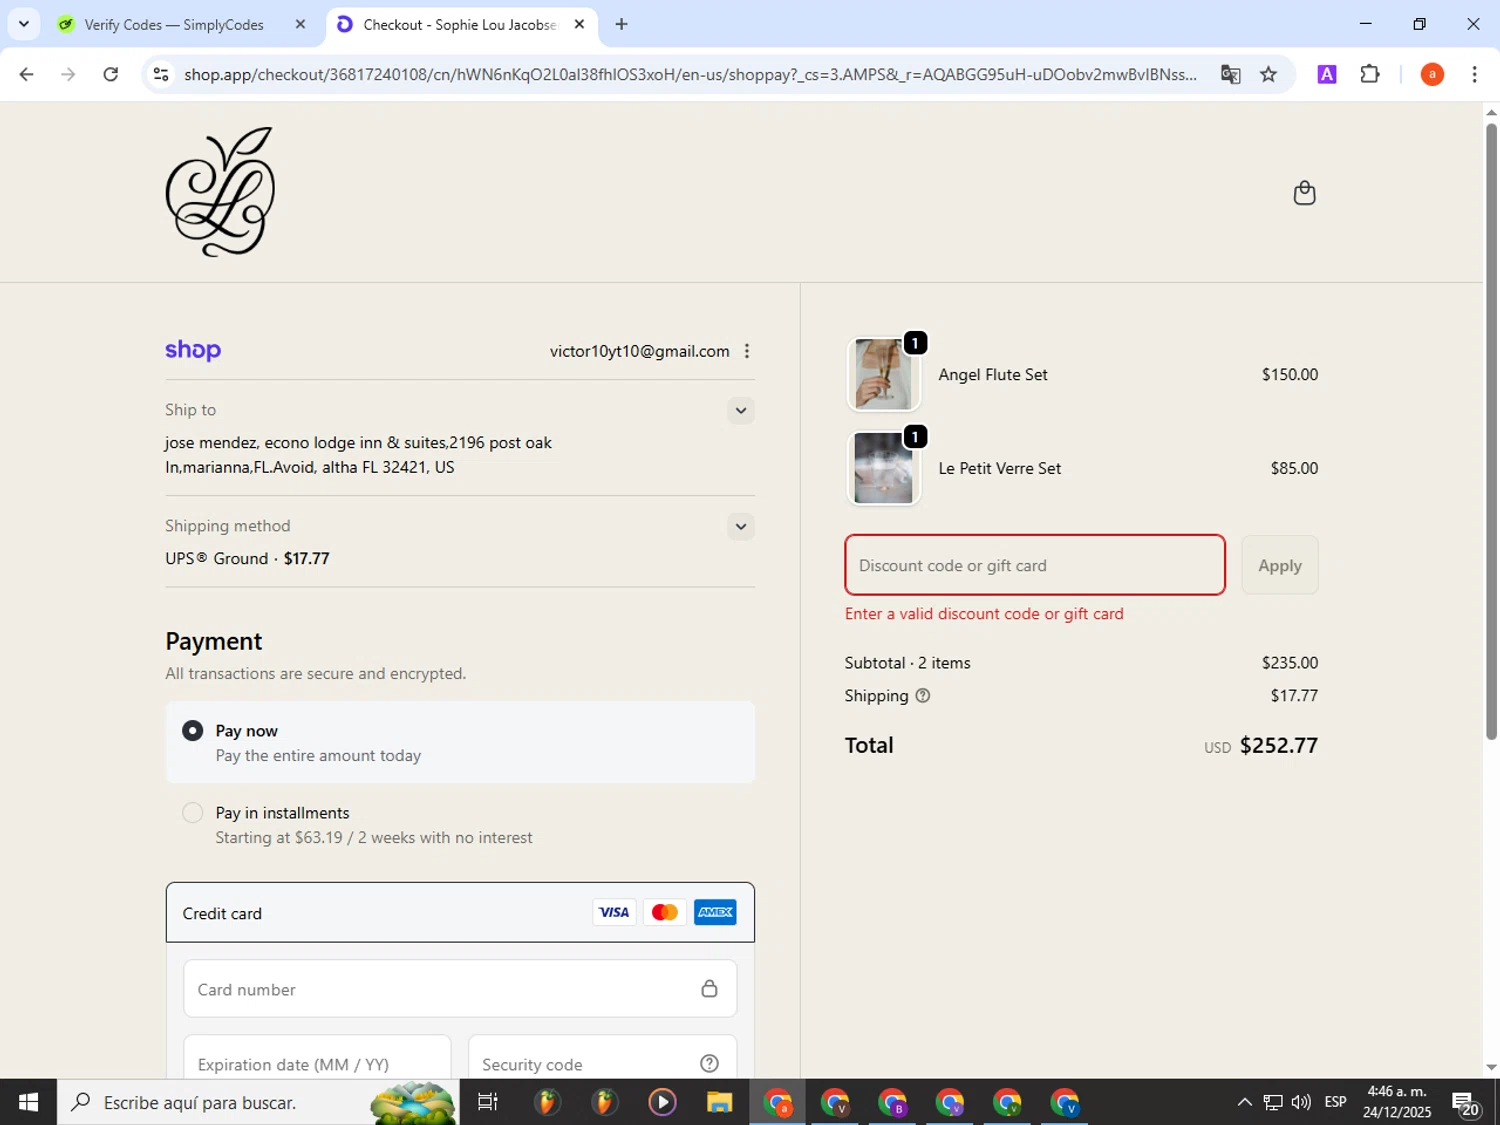Click the Mastercard logo
This screenshot has height=1125, width=1500.
coord(665,912)
